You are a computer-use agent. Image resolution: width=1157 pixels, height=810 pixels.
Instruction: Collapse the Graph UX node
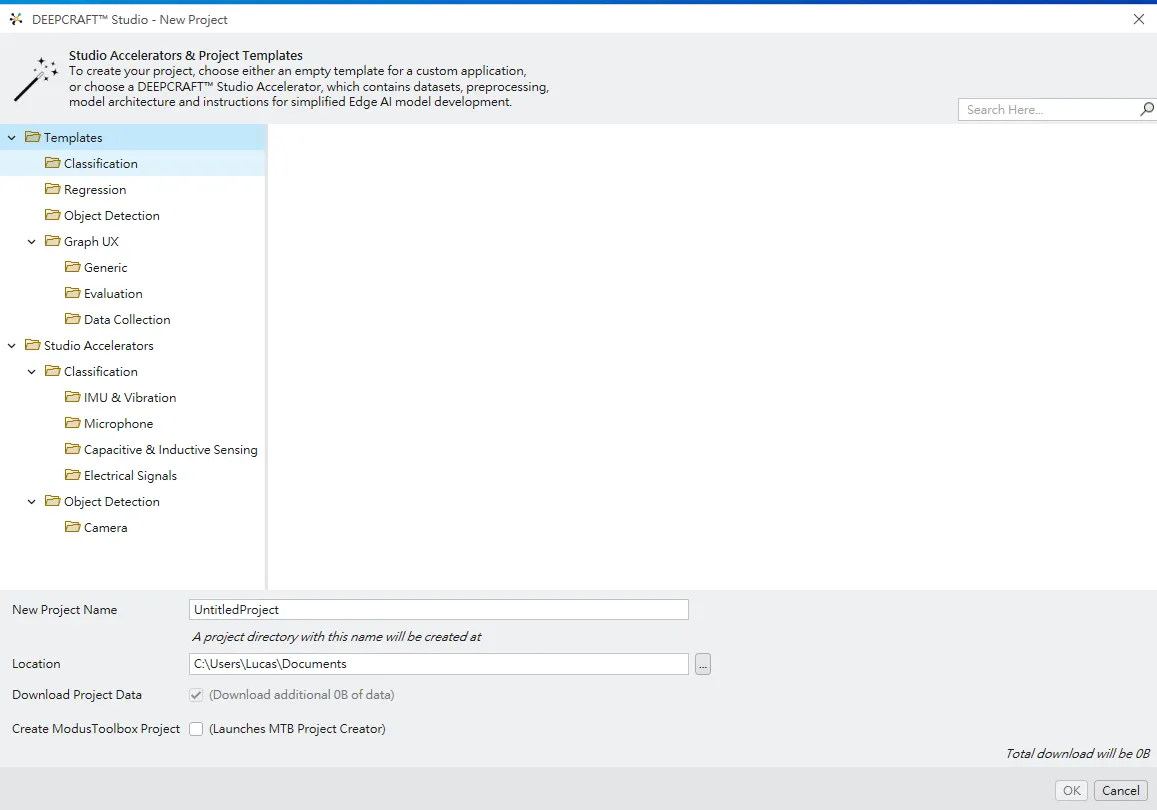(x=32, y=242)
